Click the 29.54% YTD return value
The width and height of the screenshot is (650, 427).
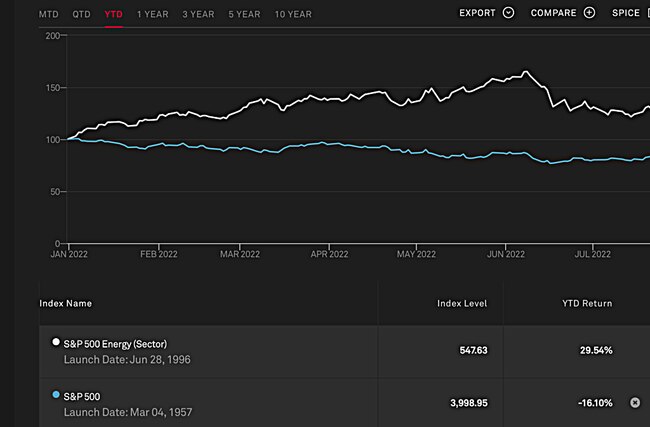tap(596, 350)
